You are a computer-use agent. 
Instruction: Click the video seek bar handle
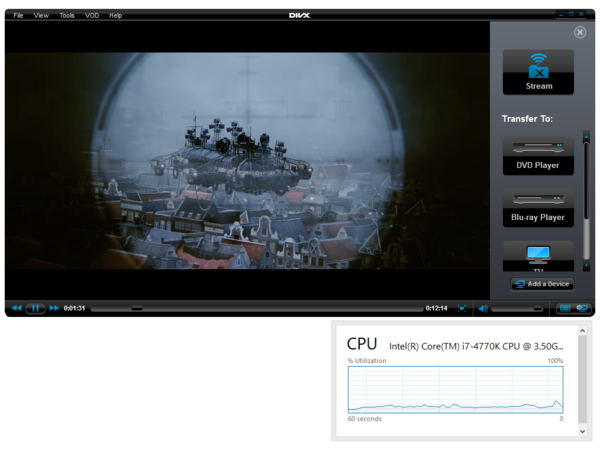137,308
